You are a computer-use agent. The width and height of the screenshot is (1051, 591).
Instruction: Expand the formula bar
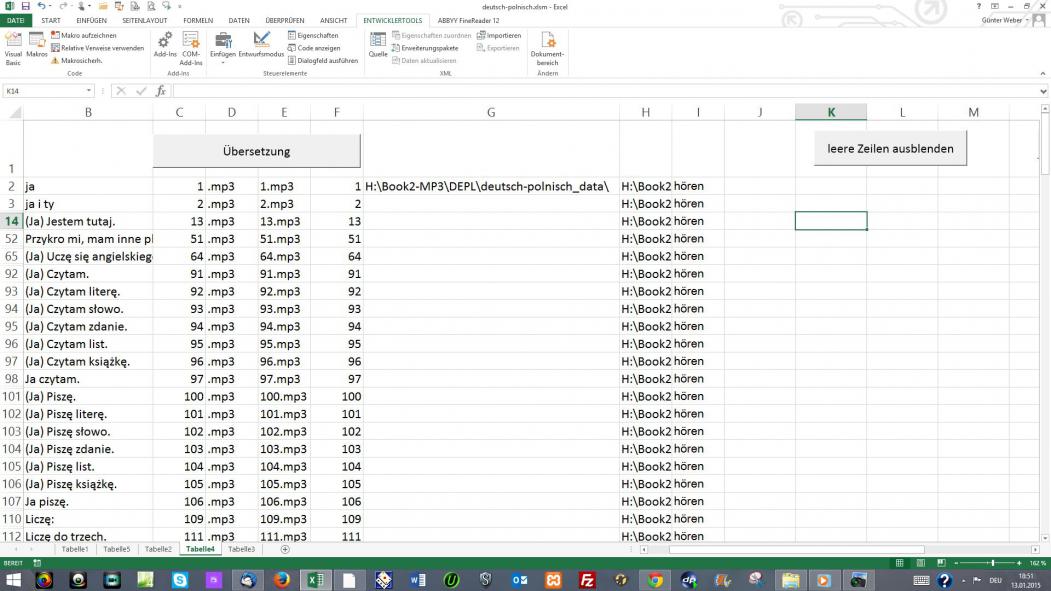(x=1044, y=91)
